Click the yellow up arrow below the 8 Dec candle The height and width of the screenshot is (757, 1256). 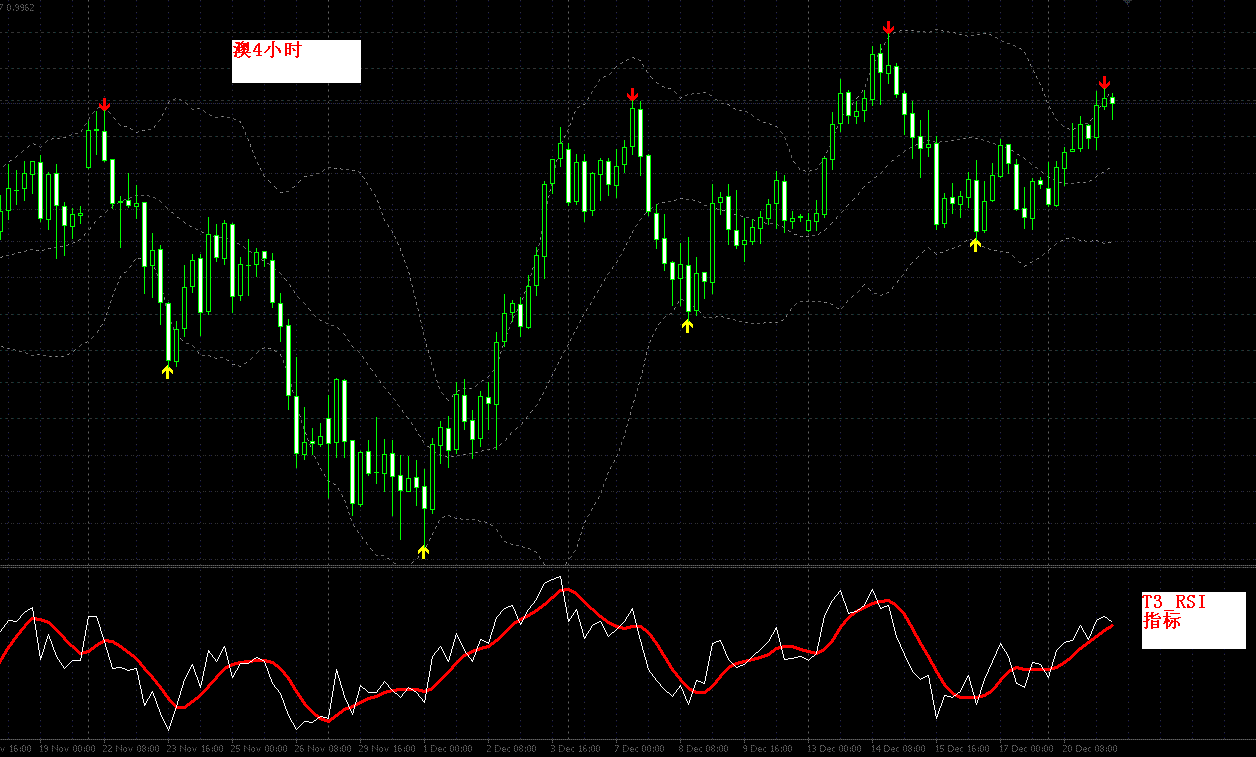[x=687, y=323]
